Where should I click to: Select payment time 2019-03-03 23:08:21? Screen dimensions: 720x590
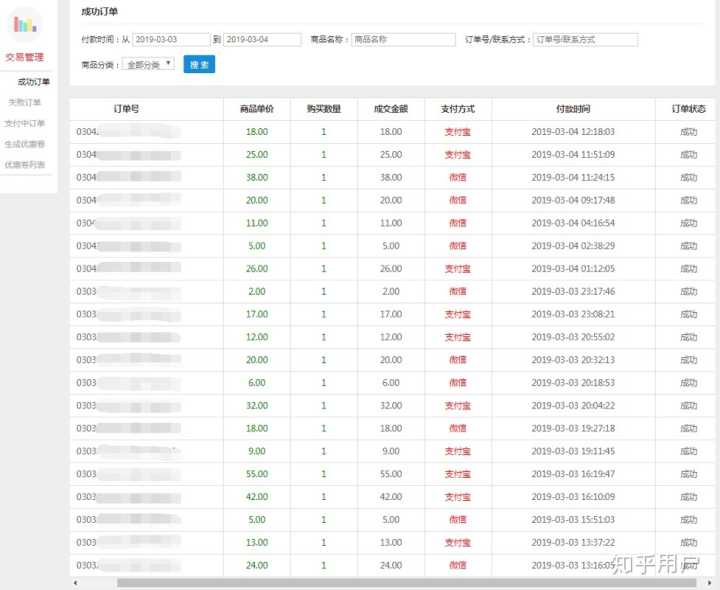[573, 314]
